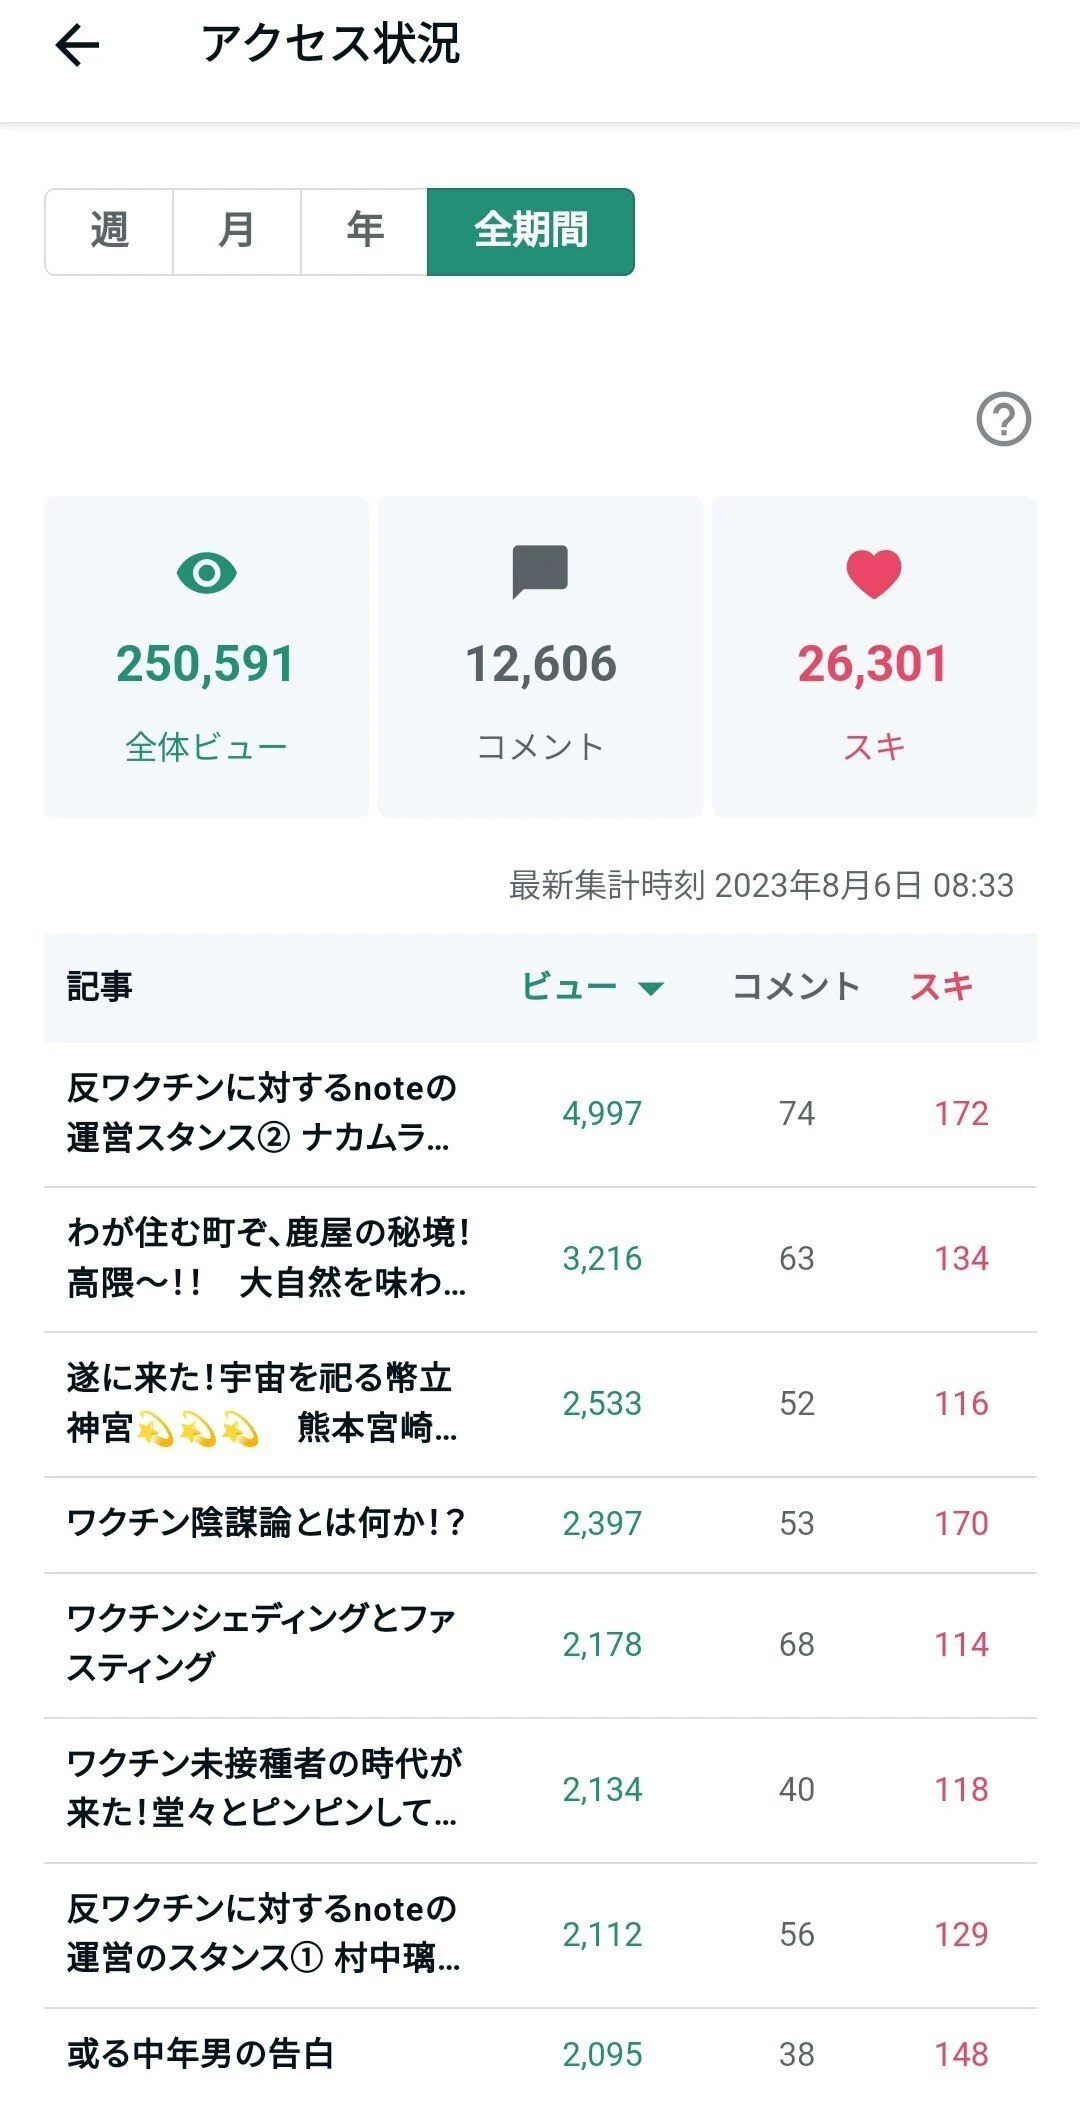This screenshot has width=1080, height=2110.
Task: Open the 全体ビュー 250,591 card
Action: (x=206, y=657)
